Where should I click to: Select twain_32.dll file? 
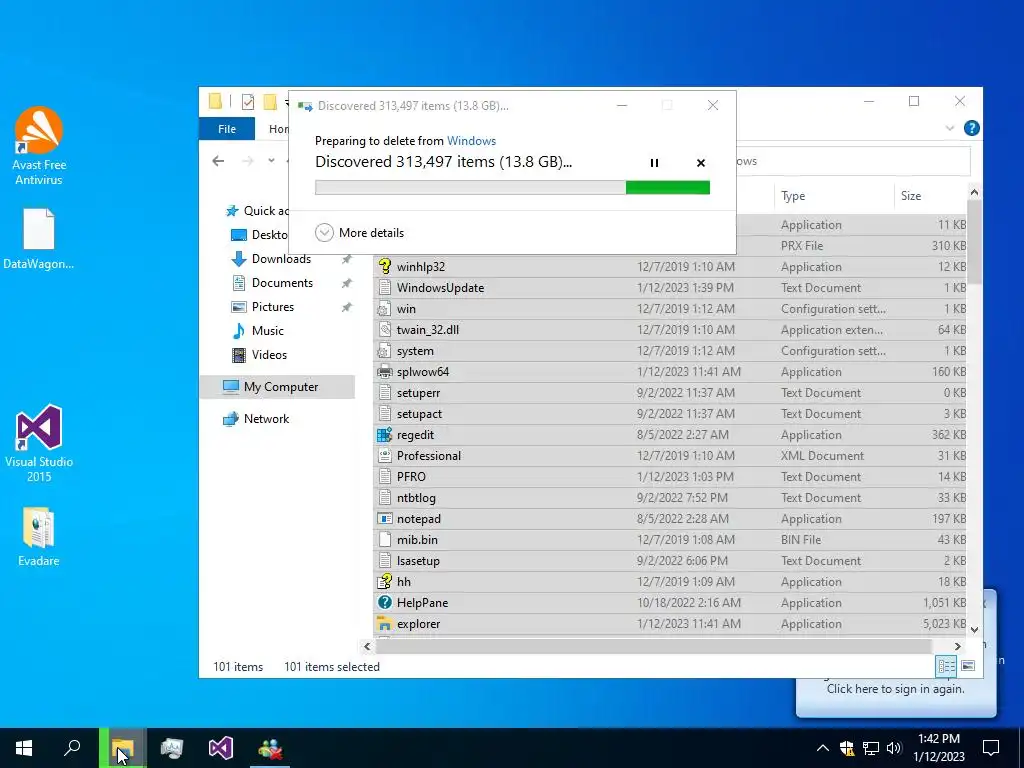tap(428, 330)
